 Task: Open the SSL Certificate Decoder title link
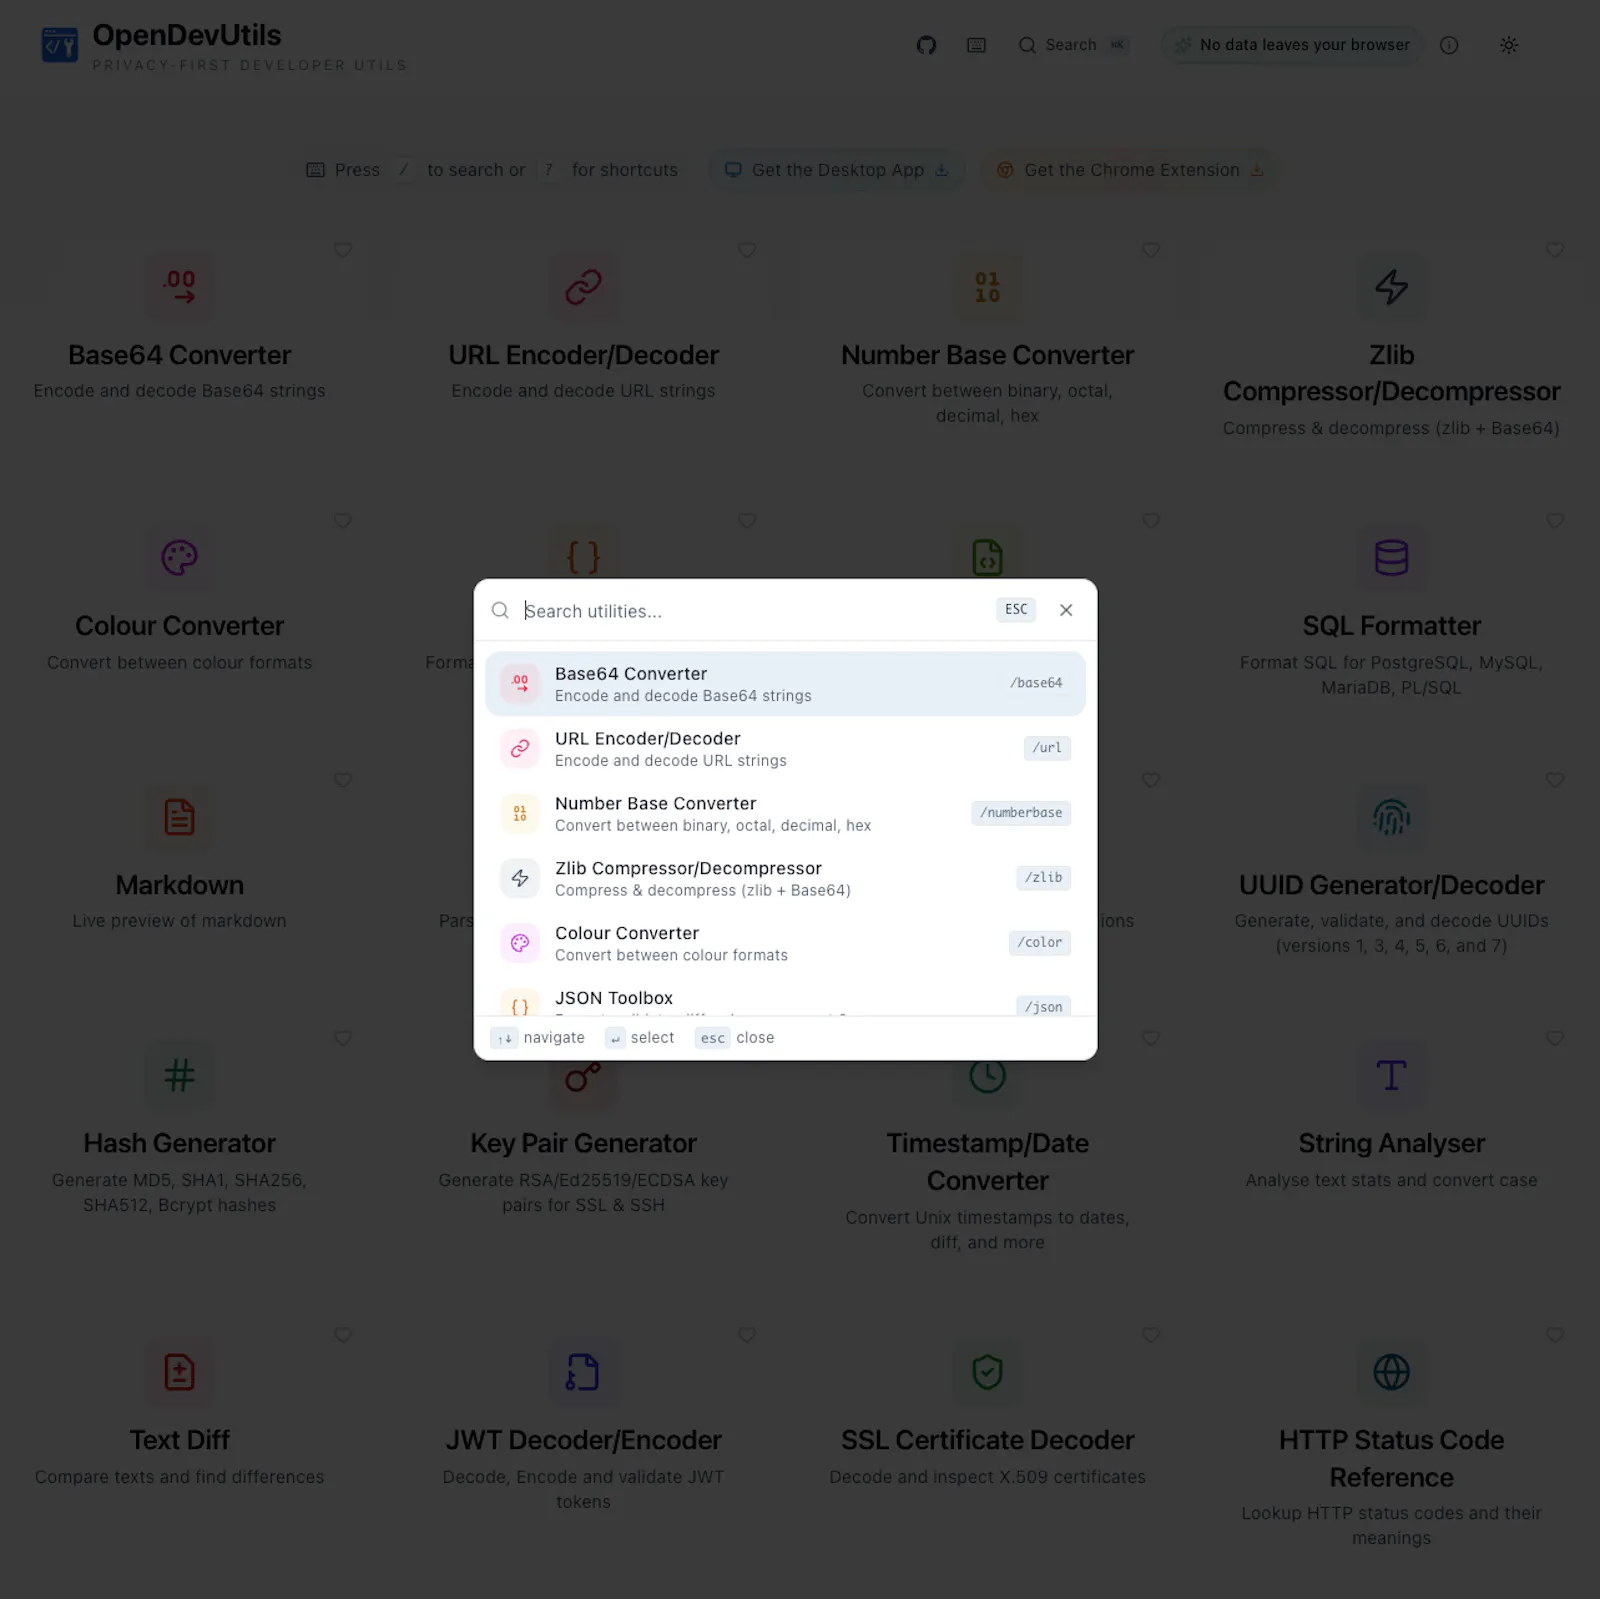point(988,1440)
